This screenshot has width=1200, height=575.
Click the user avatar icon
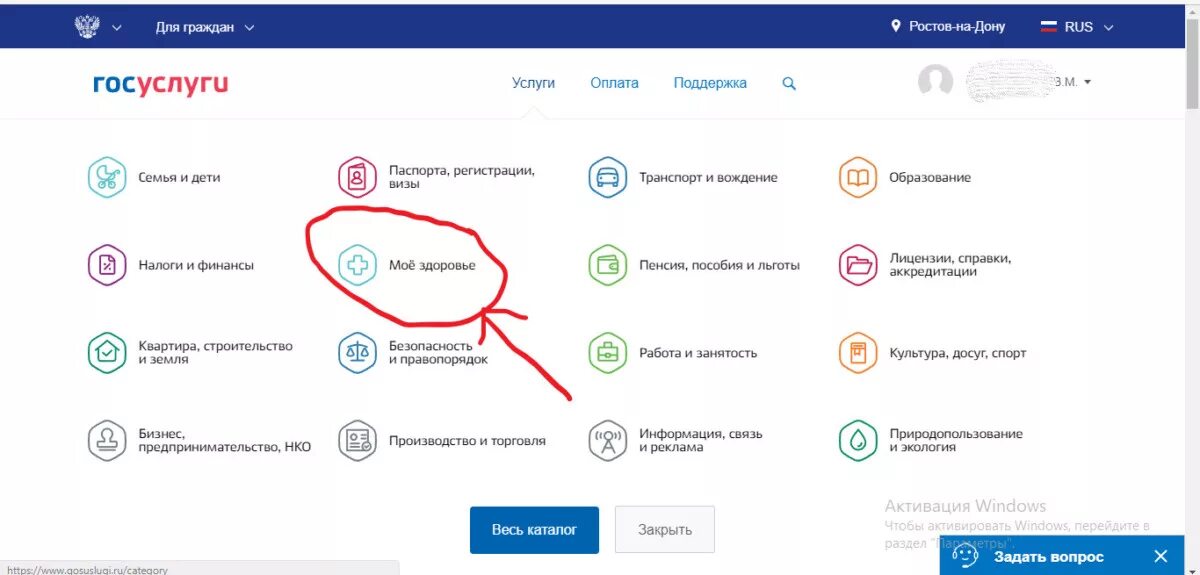[x=935, y=82]
